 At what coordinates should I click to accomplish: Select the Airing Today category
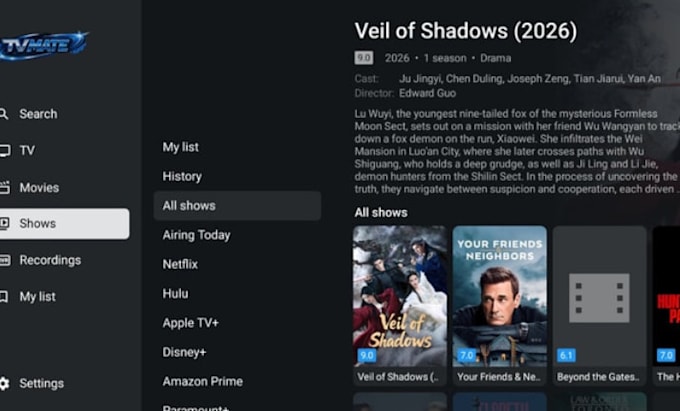point(196,235)
